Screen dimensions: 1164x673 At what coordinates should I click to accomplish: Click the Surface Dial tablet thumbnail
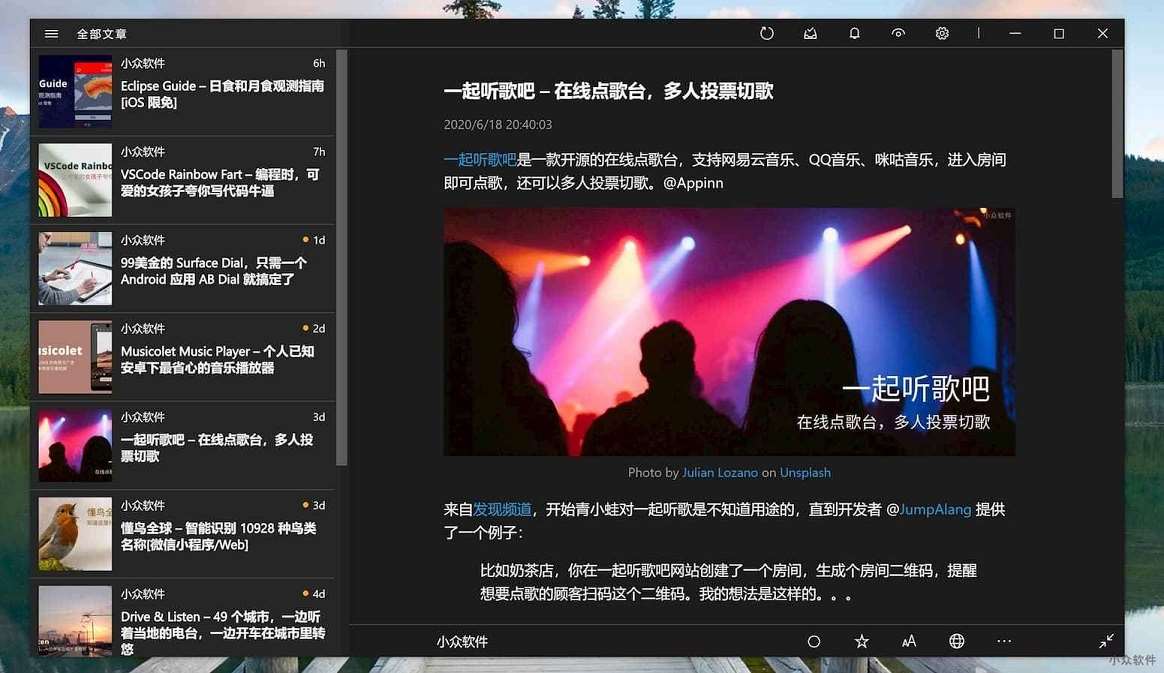[75, 268]
